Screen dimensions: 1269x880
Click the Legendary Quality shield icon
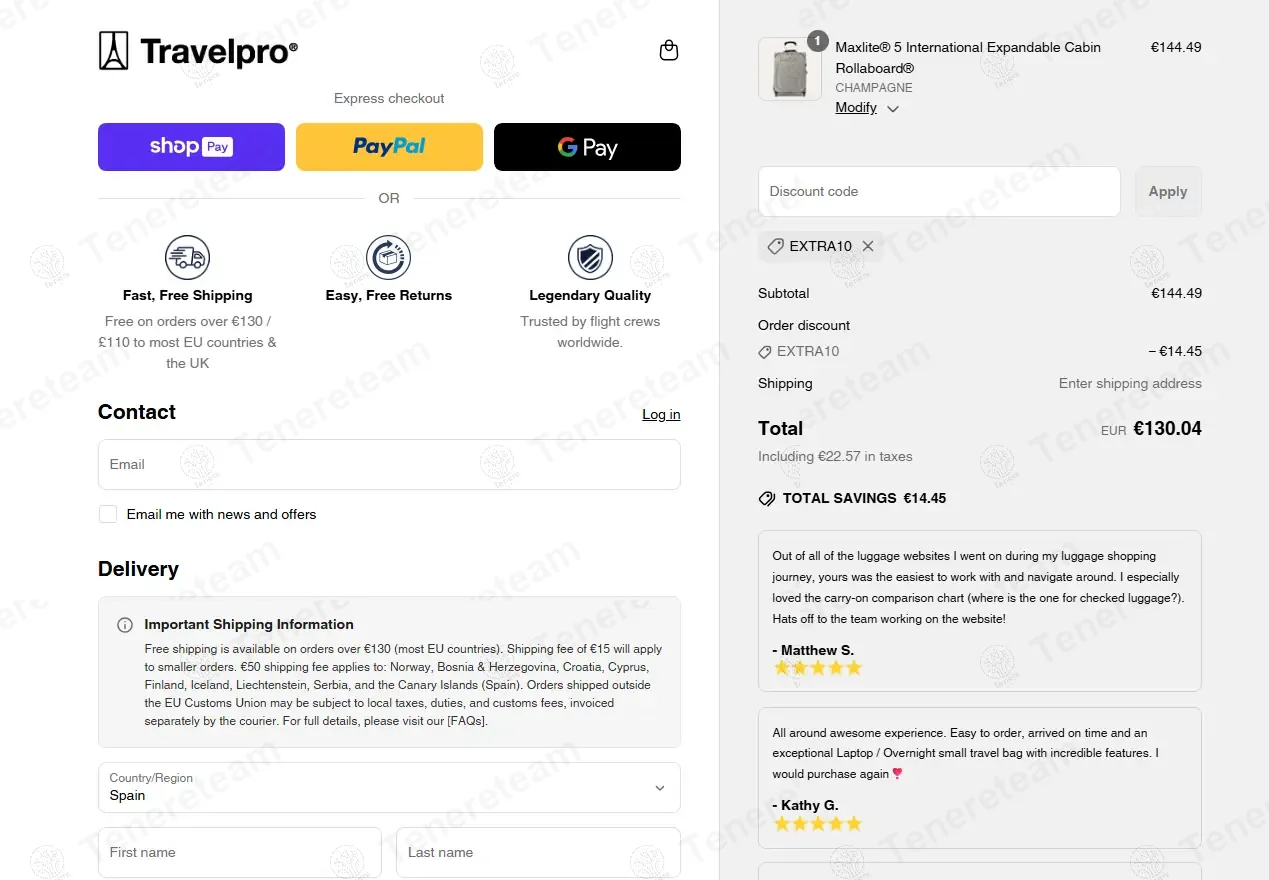[590, 258]
